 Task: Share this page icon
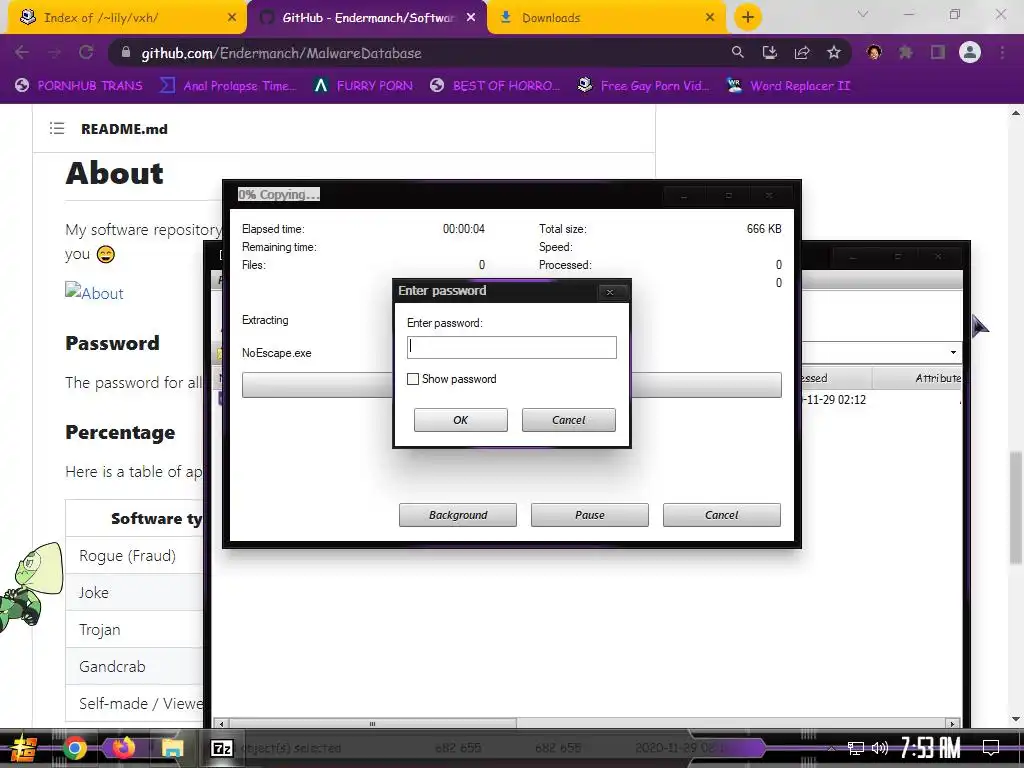click(802, 52)
